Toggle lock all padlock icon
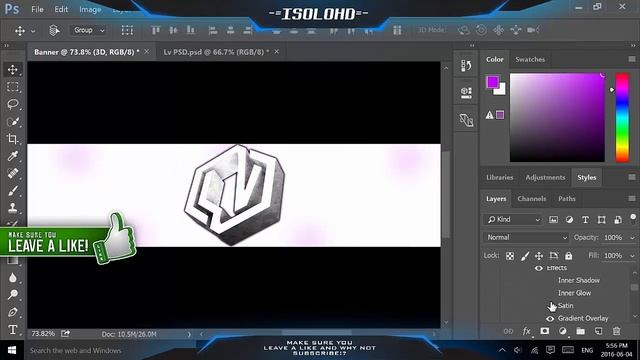Screen dimensions: 640x360 click(569, 256)
